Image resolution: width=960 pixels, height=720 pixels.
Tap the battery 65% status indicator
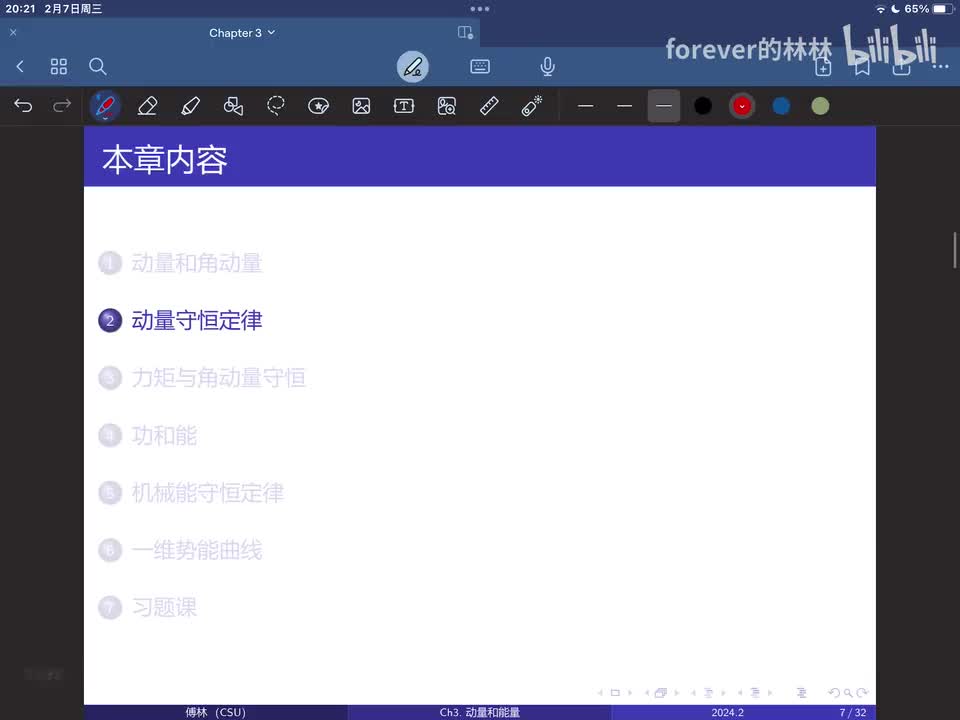[x=929, y=9]
